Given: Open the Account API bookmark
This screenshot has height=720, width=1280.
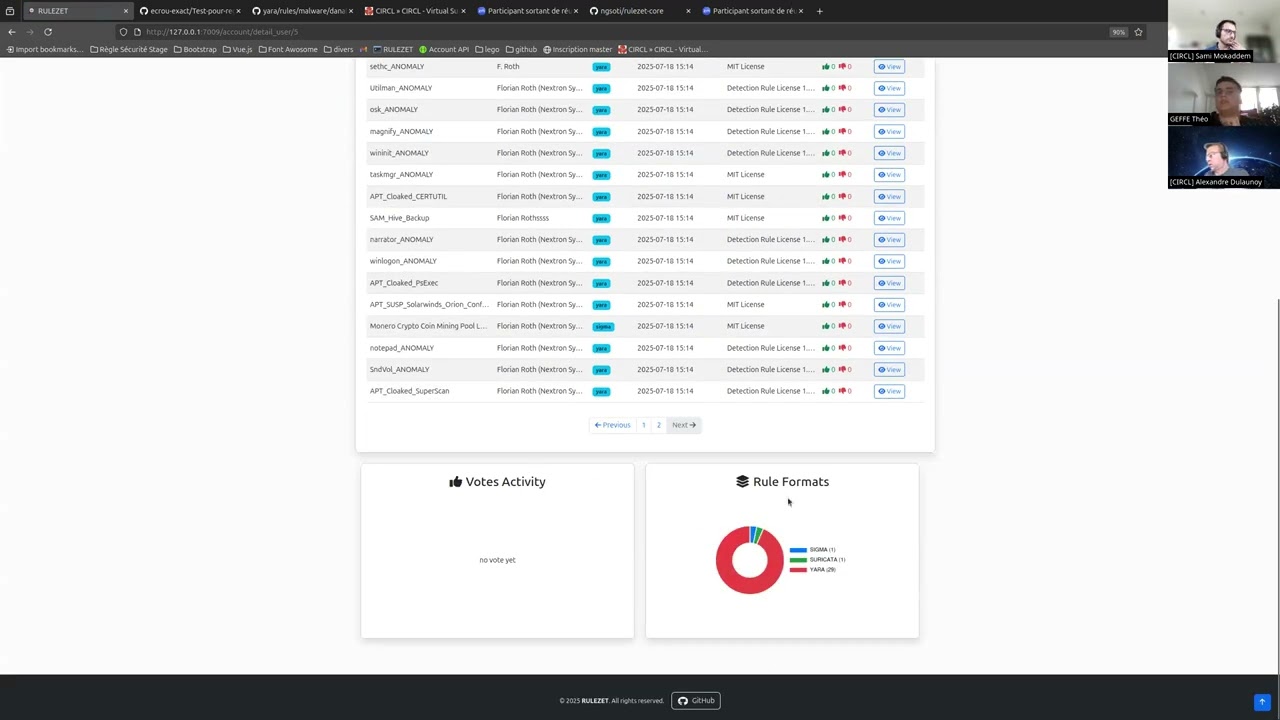Looking at the screenshot, I should click(x=444, y=49).
